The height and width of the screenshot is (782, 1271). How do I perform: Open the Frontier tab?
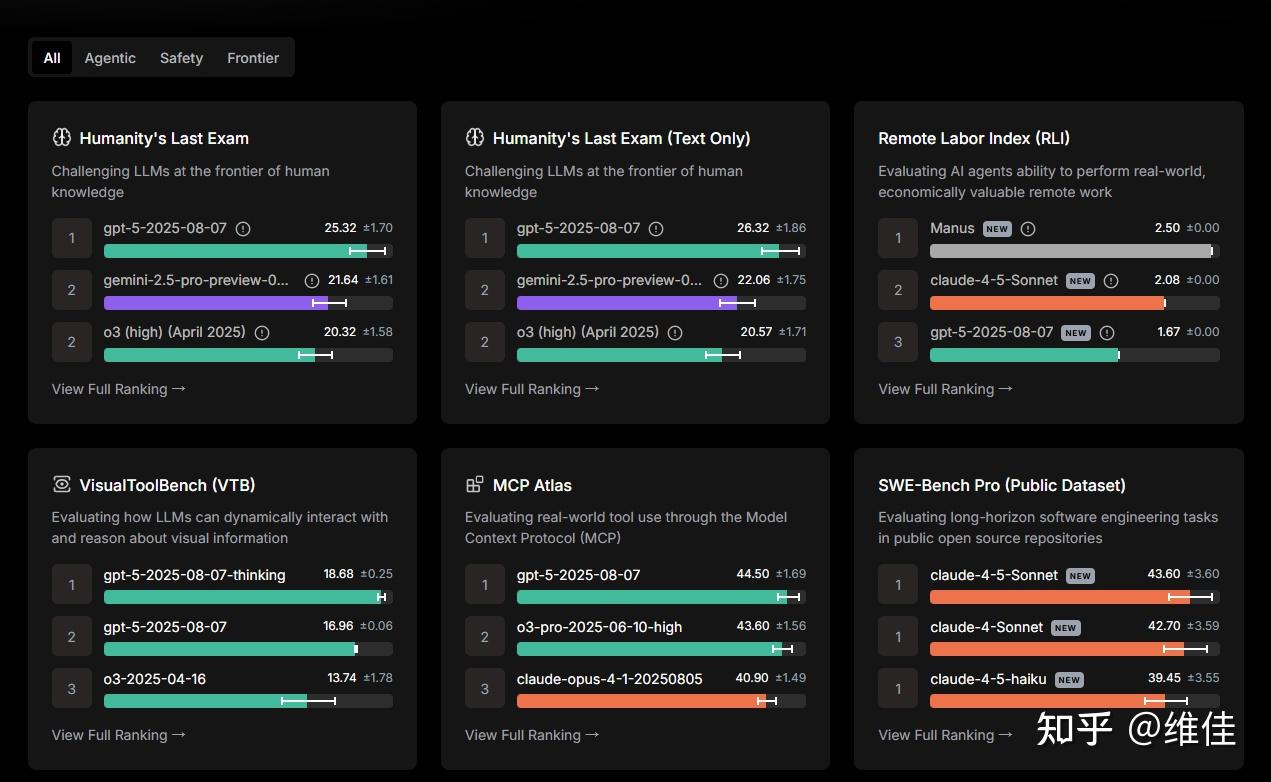[x=253, y=58]
